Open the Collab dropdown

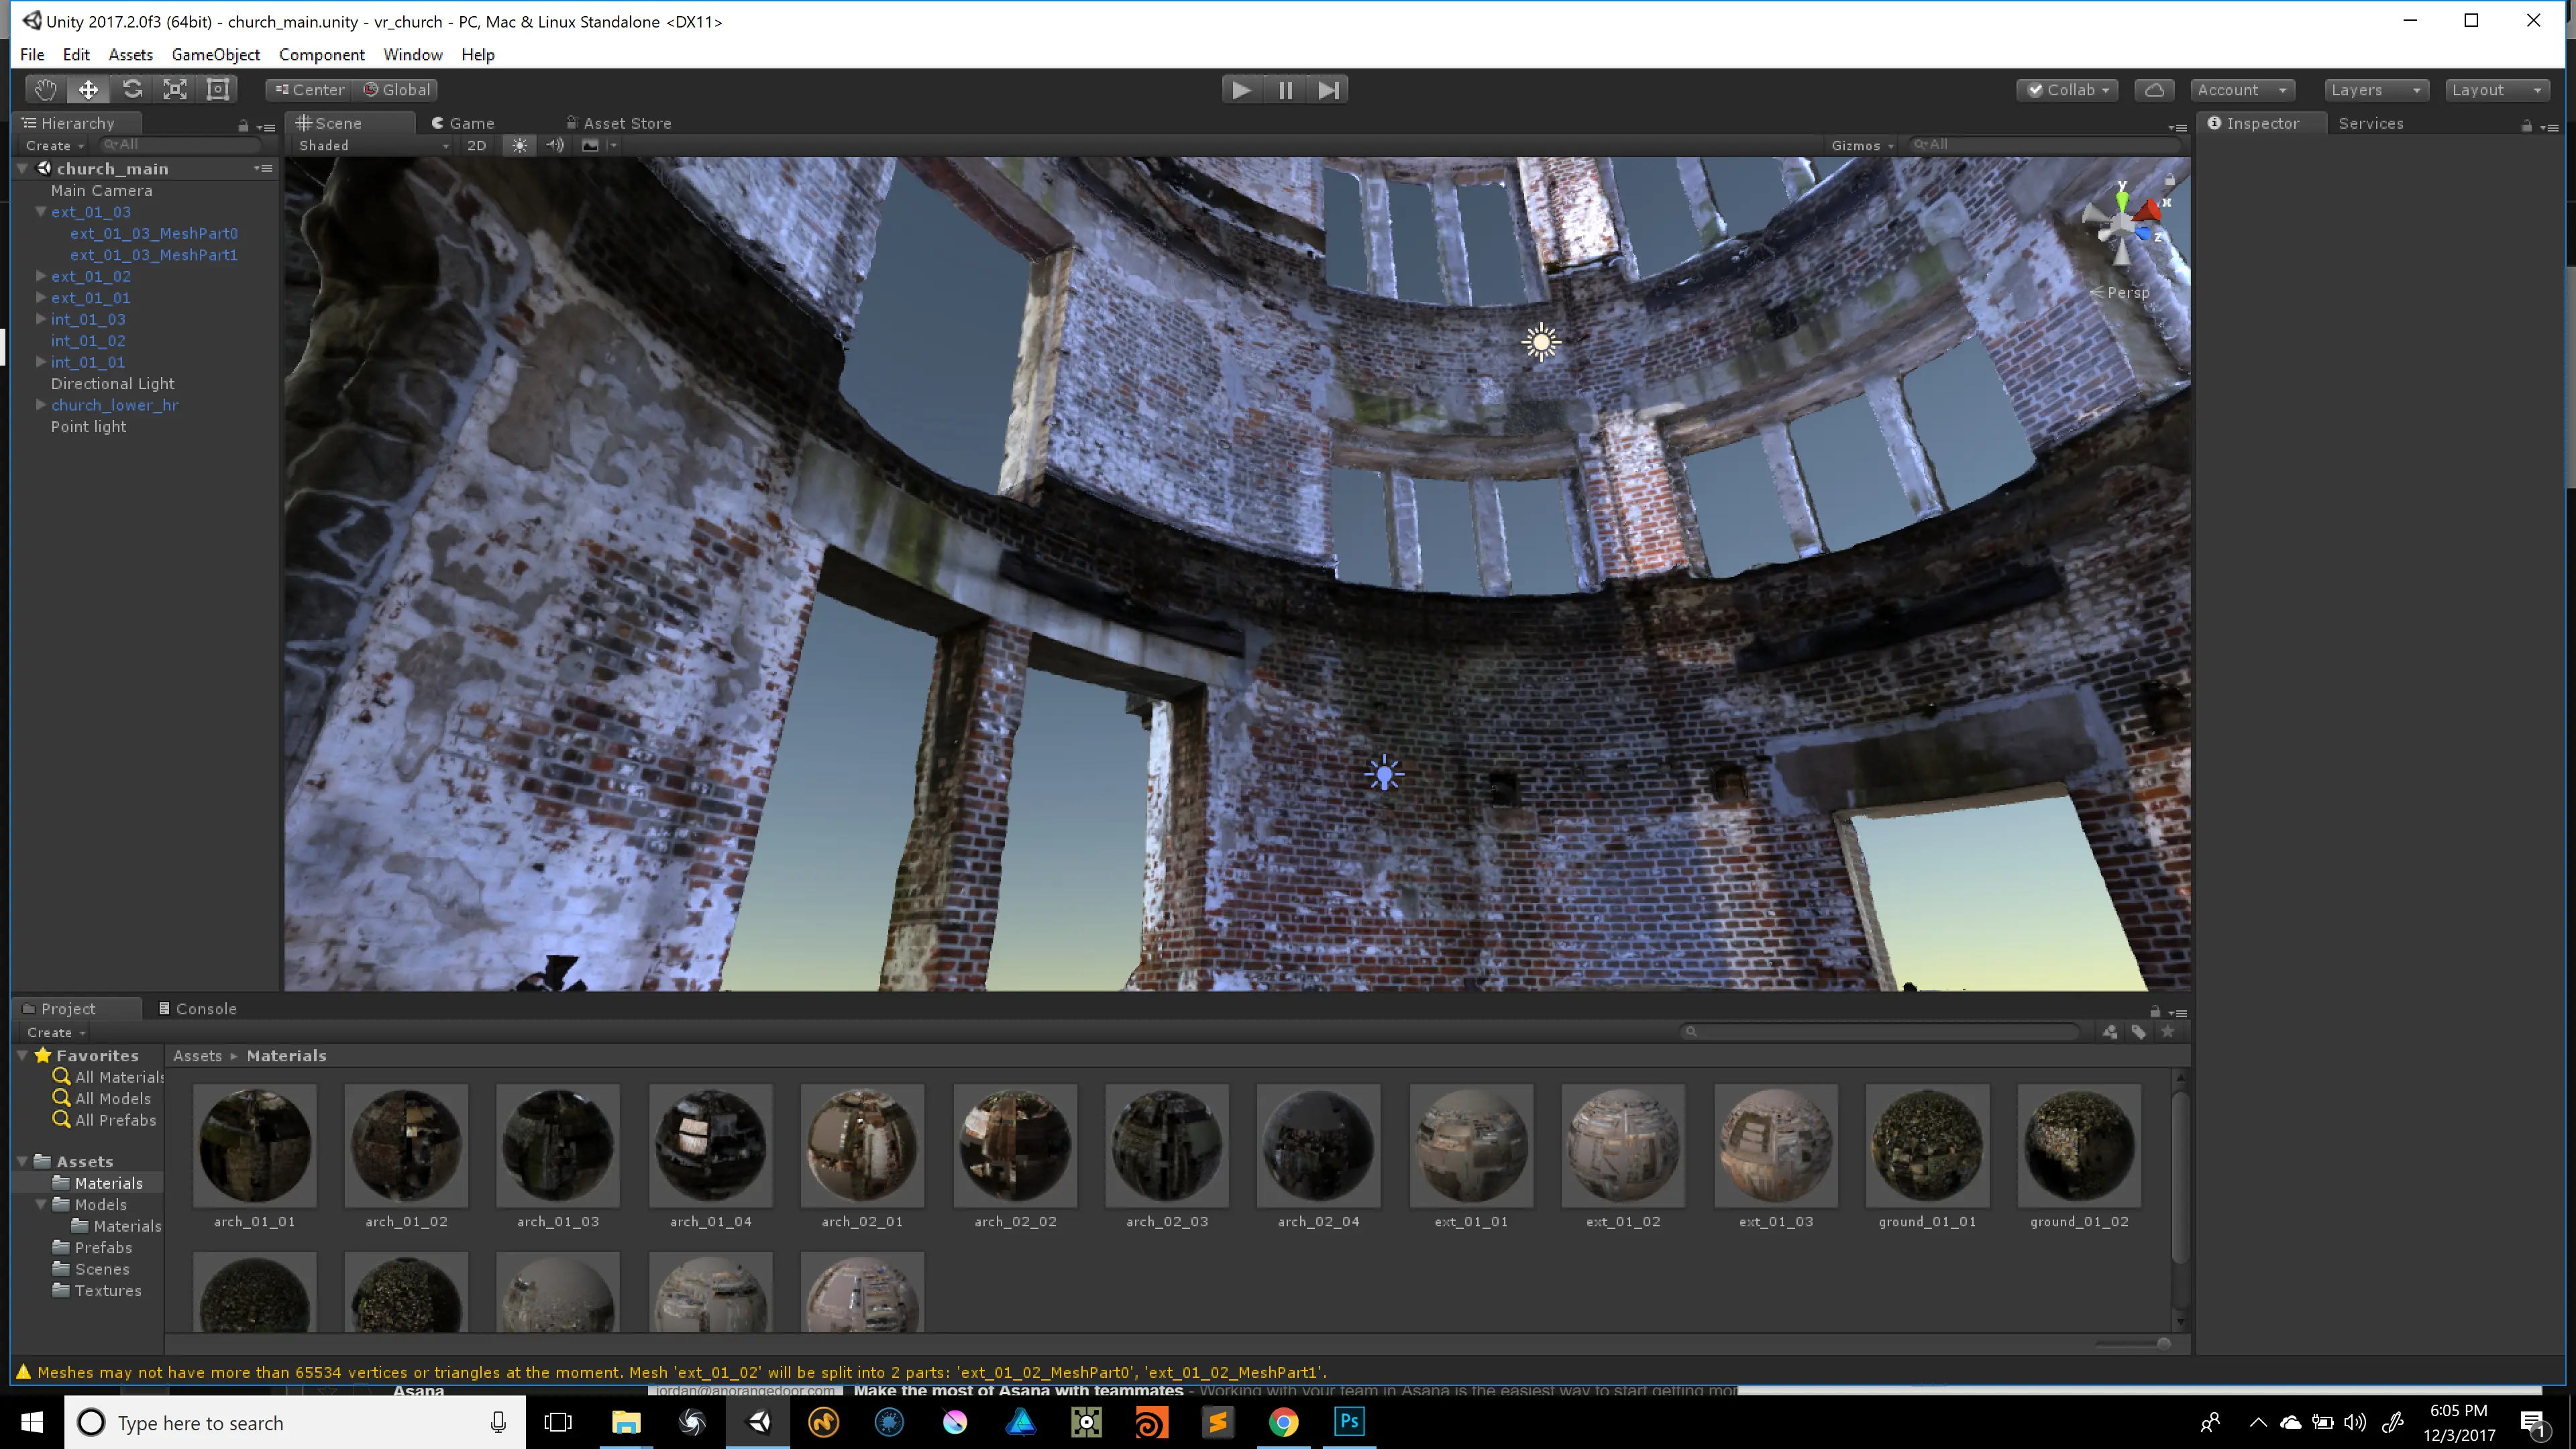coord(2067,90)
